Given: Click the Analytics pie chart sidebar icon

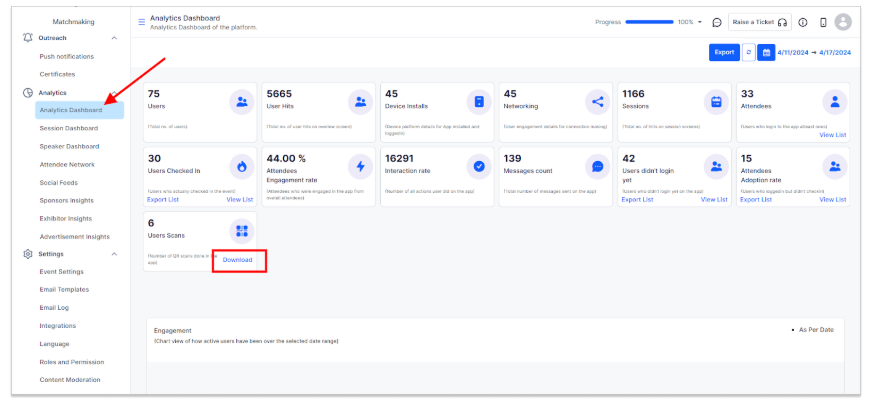Looking at the screenshot, I should 28,93.
